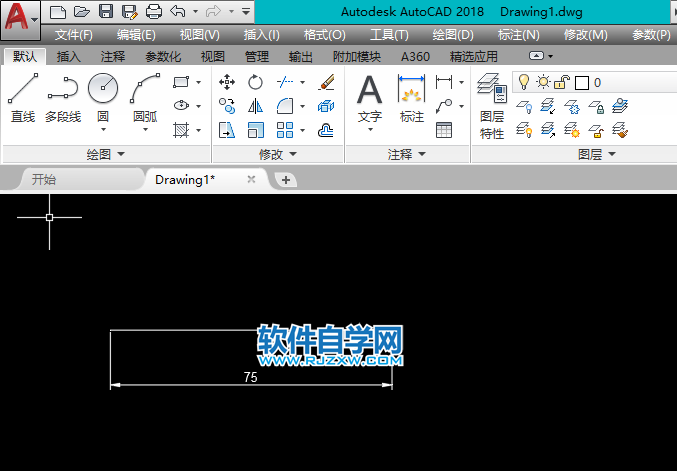Toggle the layer freeze sun icon
Screen dimensions: 677x471
(542, 82)
